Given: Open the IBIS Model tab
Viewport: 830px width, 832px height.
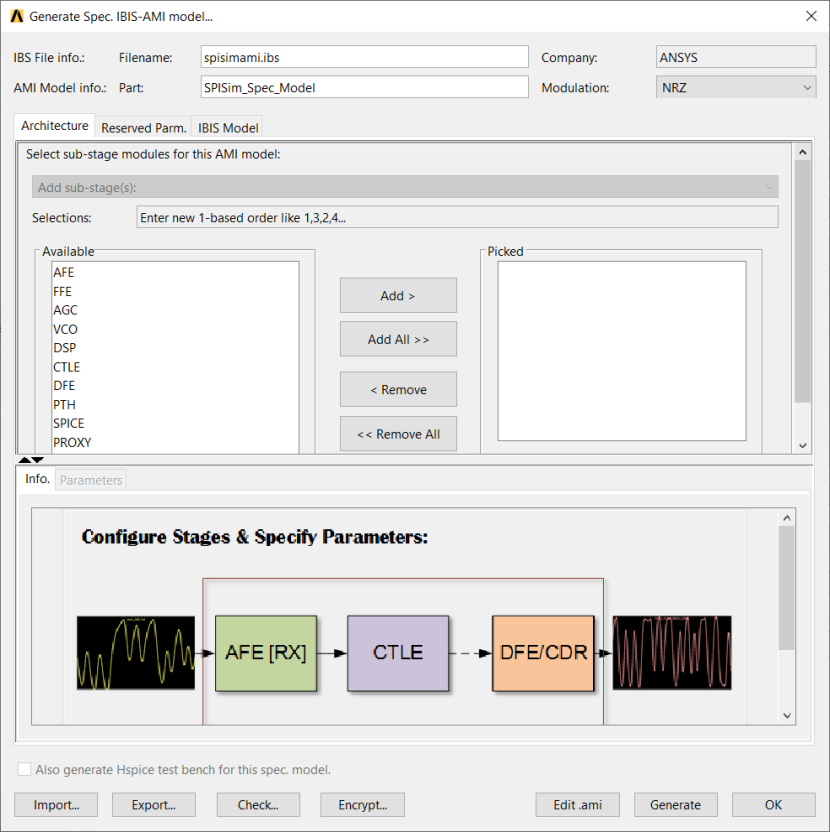Looking at the screenshot, I should tap(228, 128).
